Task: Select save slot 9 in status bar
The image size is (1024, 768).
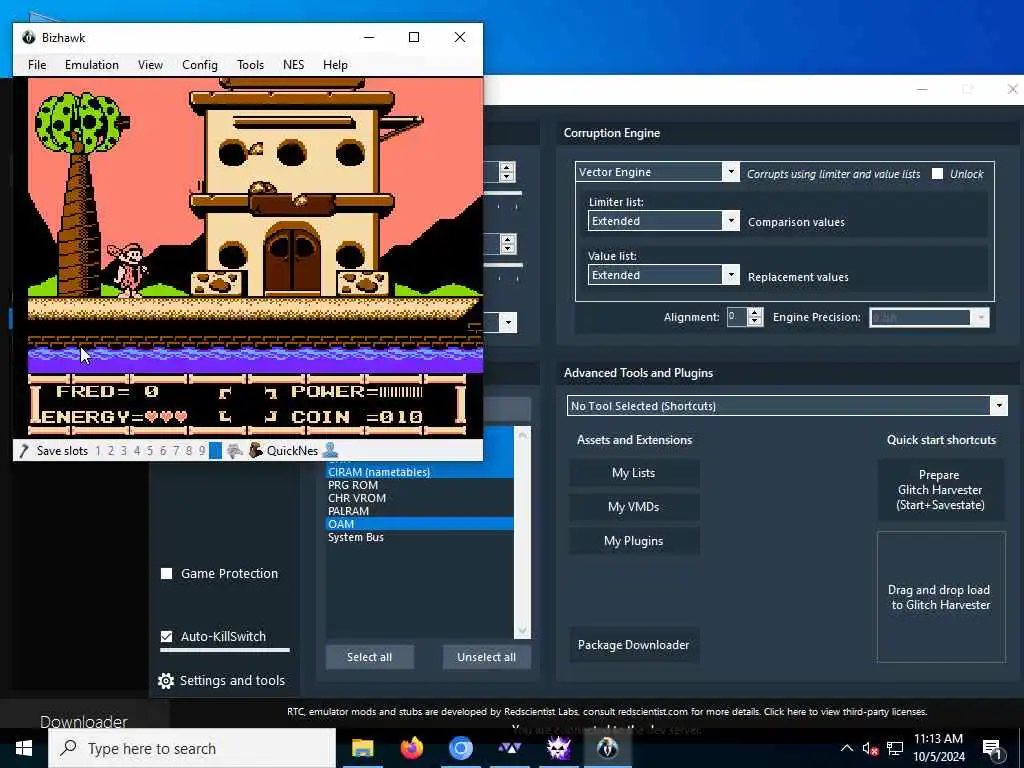Action: [x=202, y=451]
